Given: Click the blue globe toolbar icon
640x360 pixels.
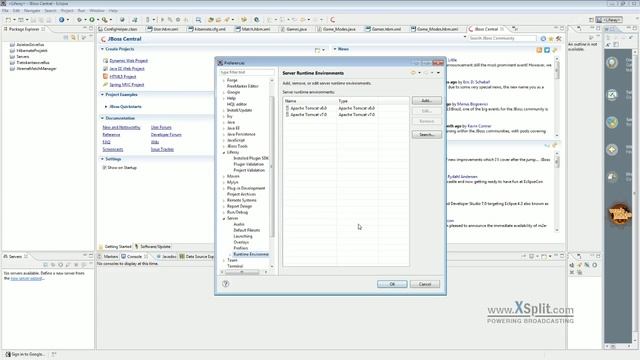Looking at the screenshot, I should point(61,20).
